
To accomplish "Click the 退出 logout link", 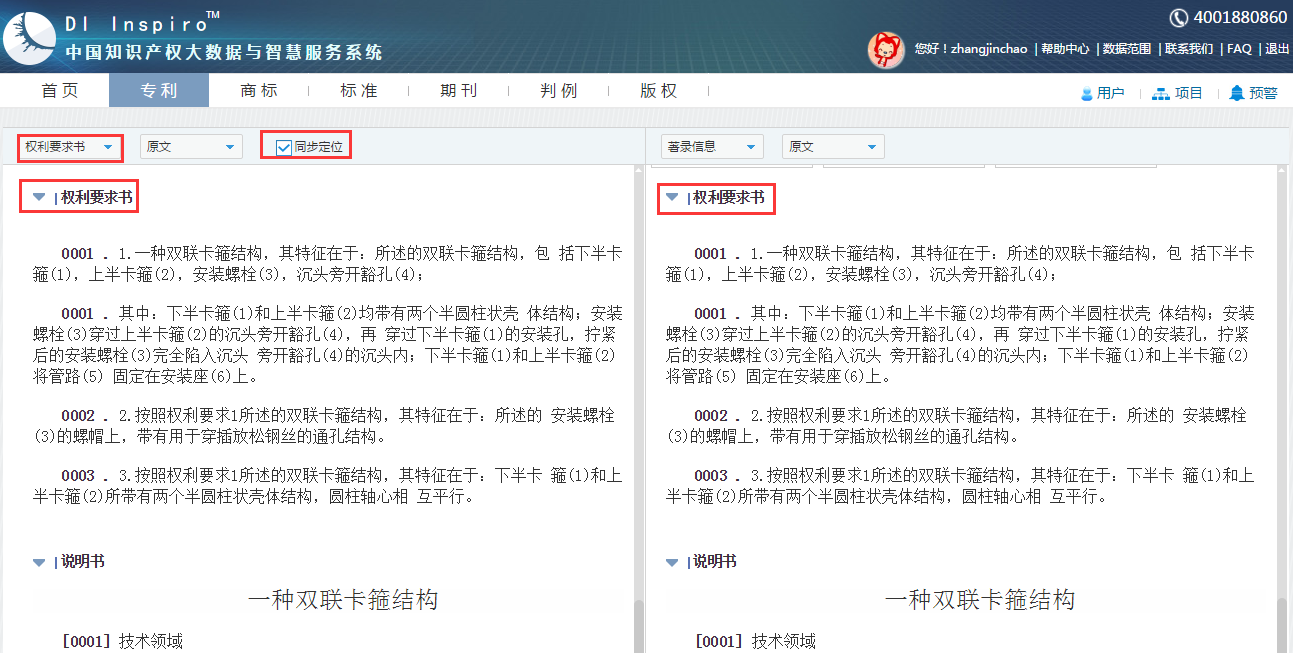I will 1277,49.
